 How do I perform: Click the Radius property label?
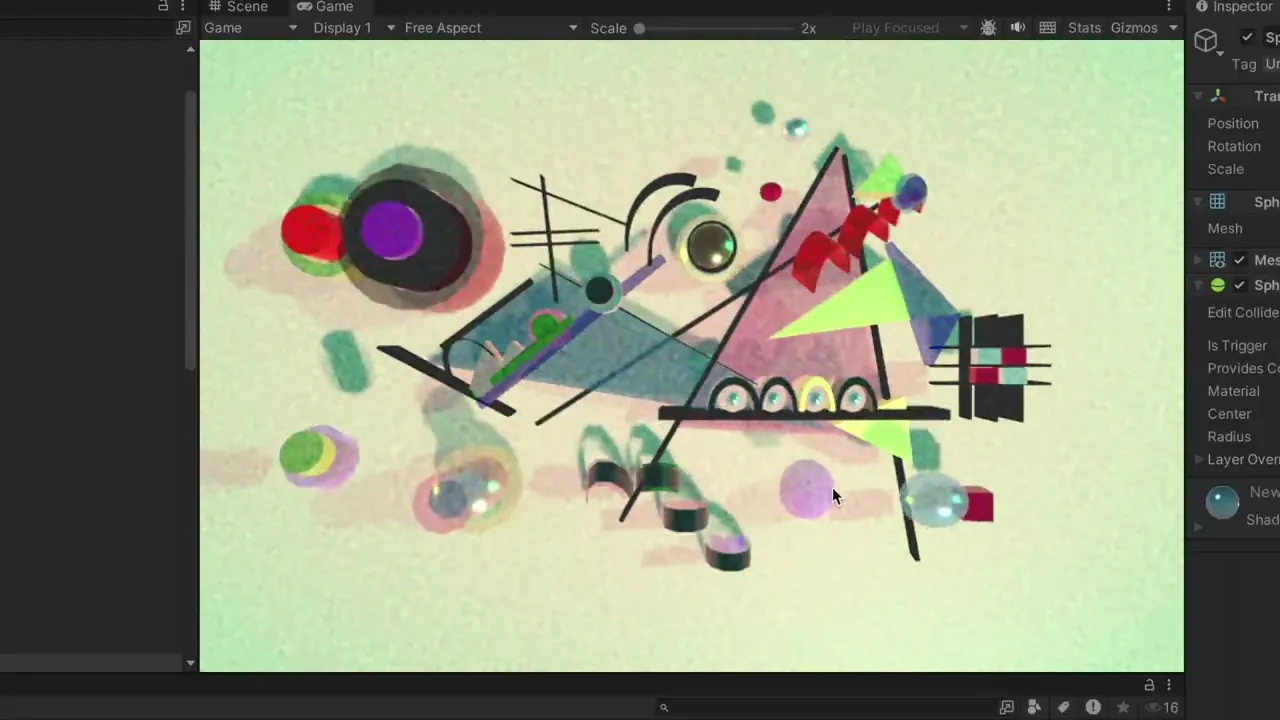click(x=1229, y=437)
